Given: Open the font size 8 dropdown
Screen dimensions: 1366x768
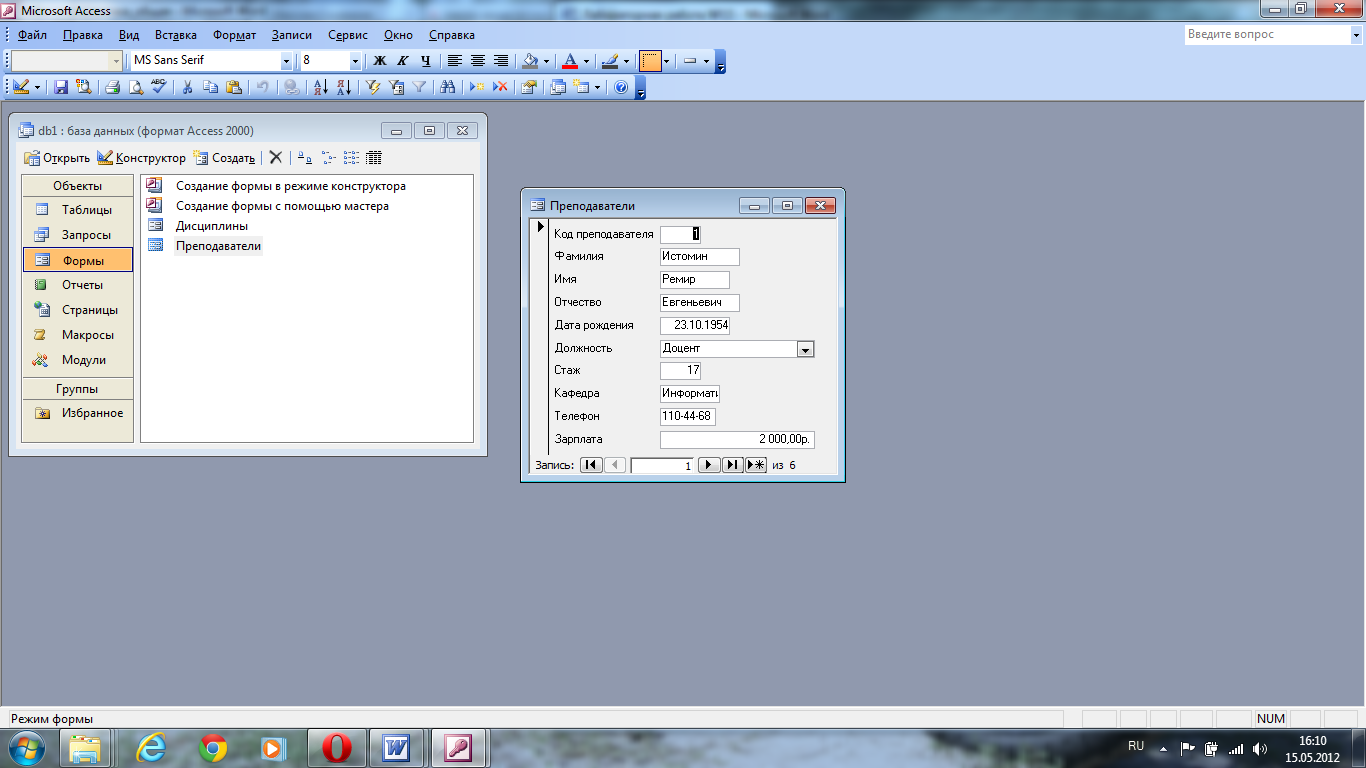Looking at the screenshot, I should (354, 61).
